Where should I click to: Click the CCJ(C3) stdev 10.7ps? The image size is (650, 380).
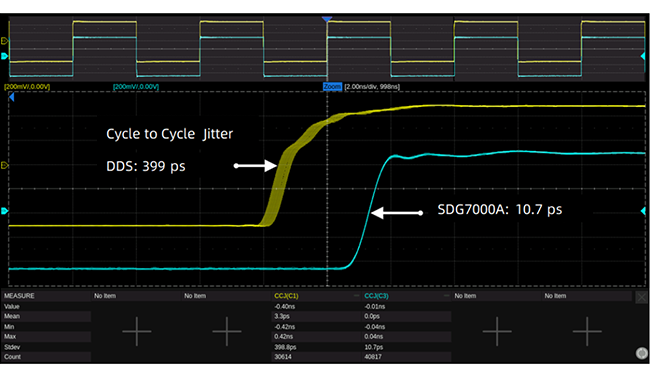tap(374, 347)
